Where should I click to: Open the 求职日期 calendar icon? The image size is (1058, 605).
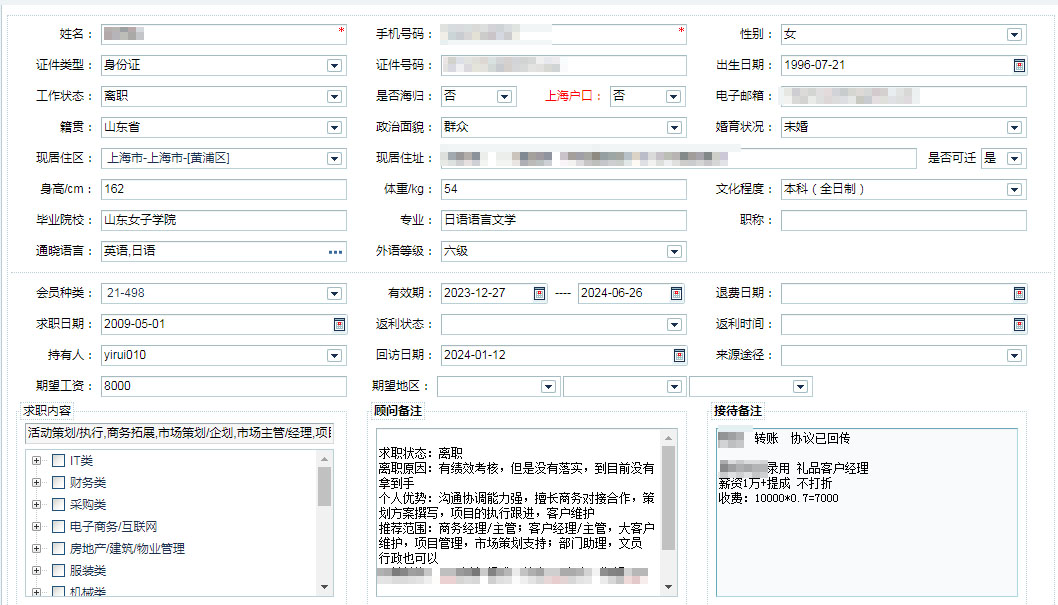339,324
